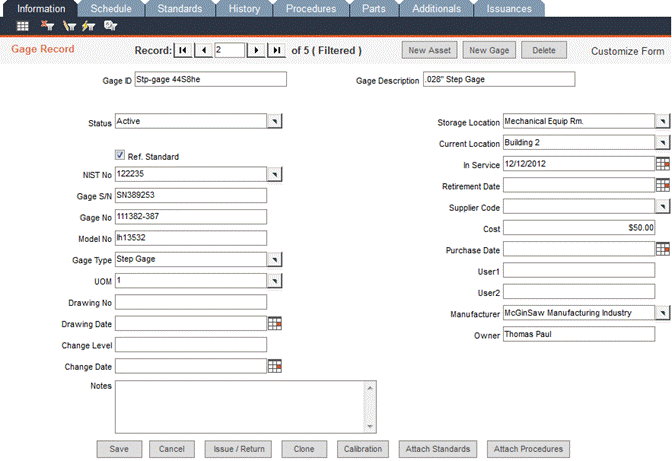Screen dimensions: 672x461
Task: Go to the first record
Action: 182,50
